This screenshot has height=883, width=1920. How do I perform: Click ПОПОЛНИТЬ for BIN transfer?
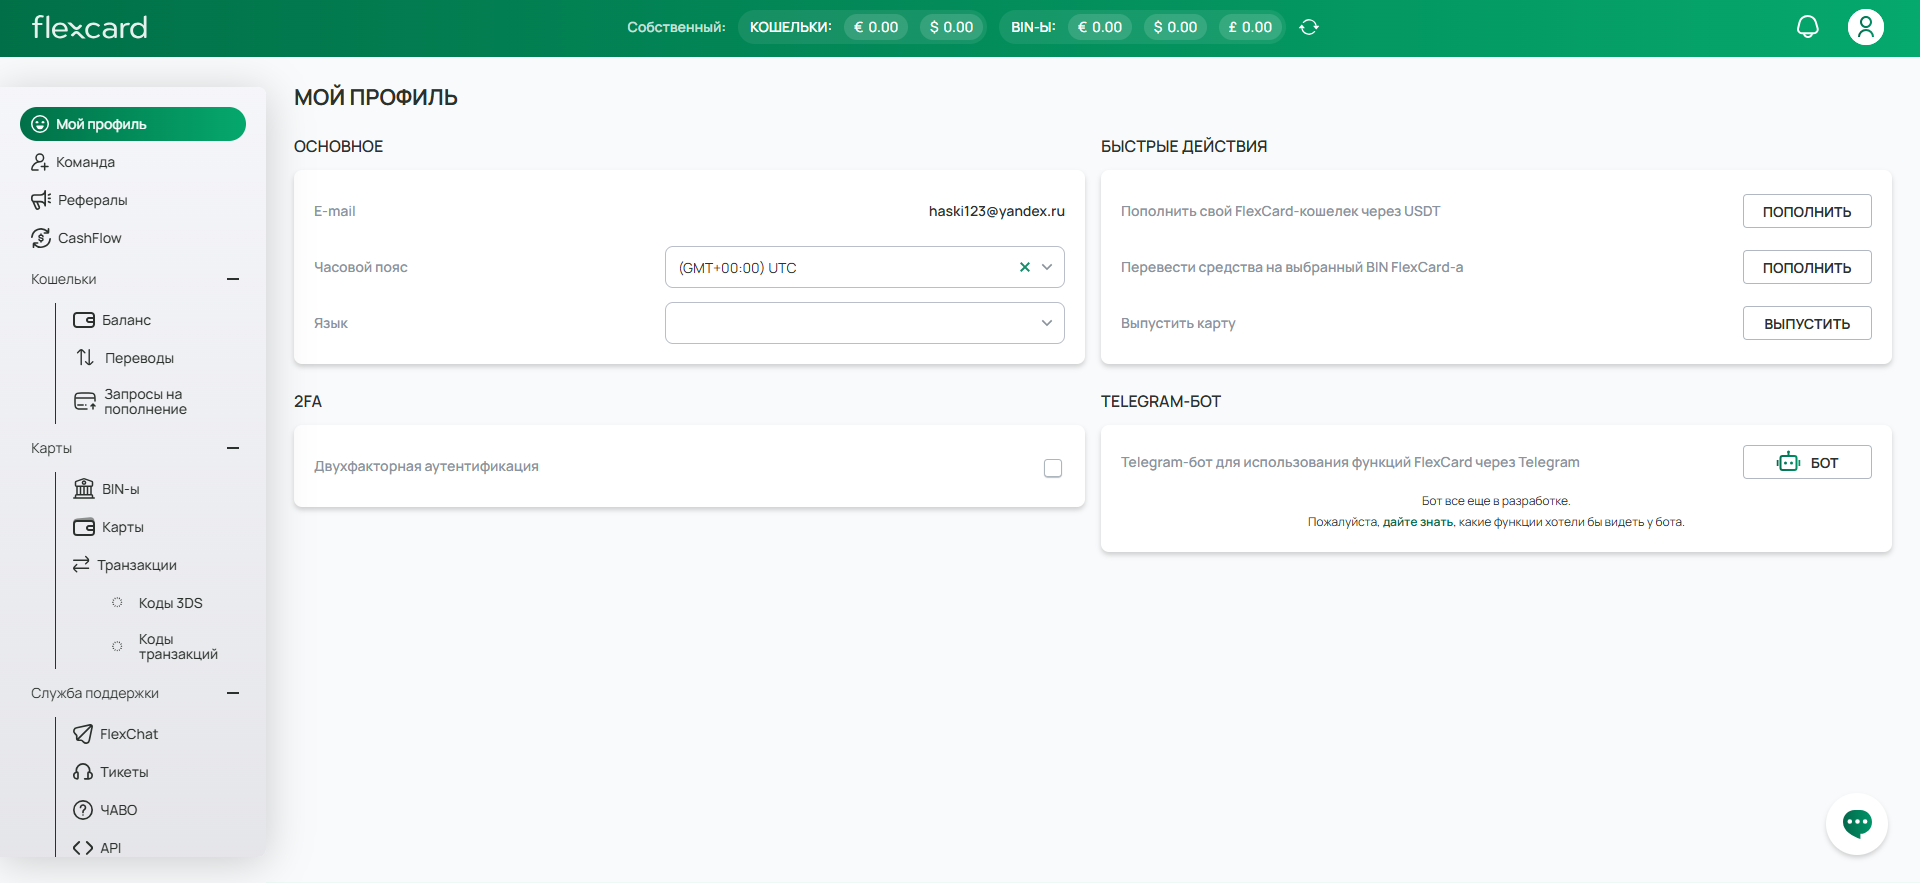(x=1807, y=267)
